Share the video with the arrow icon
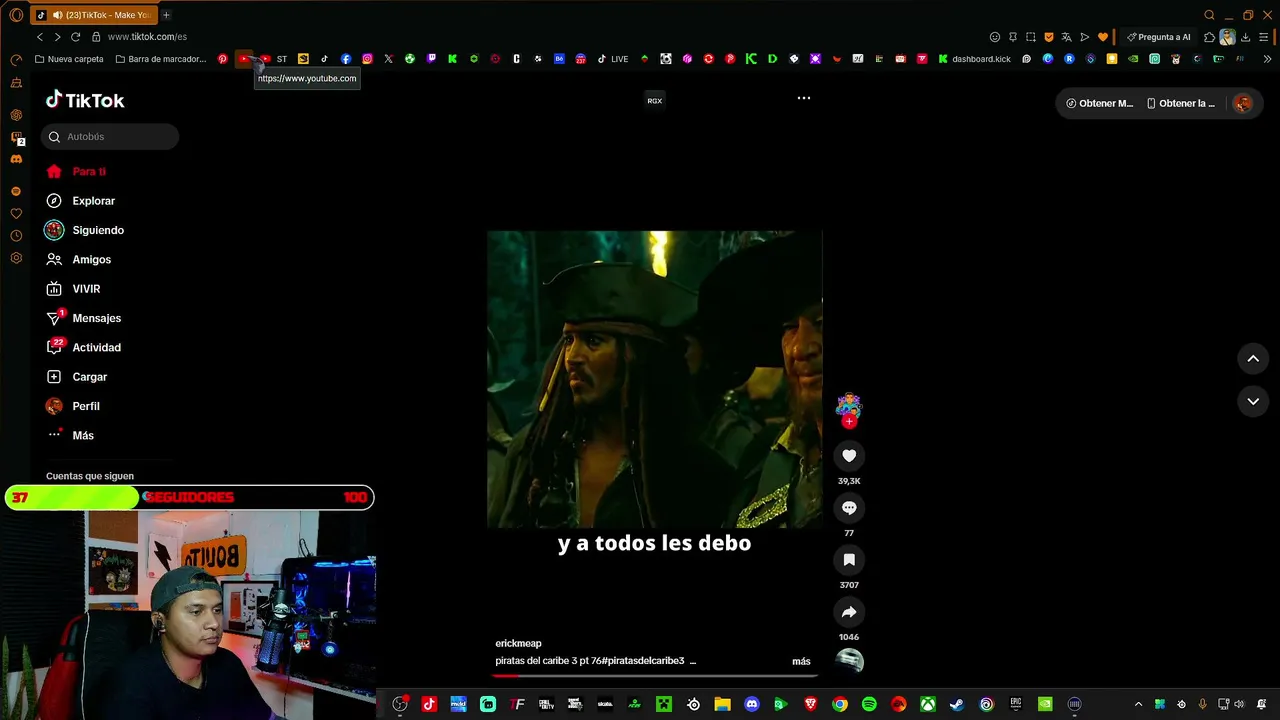This screenshot has height=720, width=1280. (849, 612)
